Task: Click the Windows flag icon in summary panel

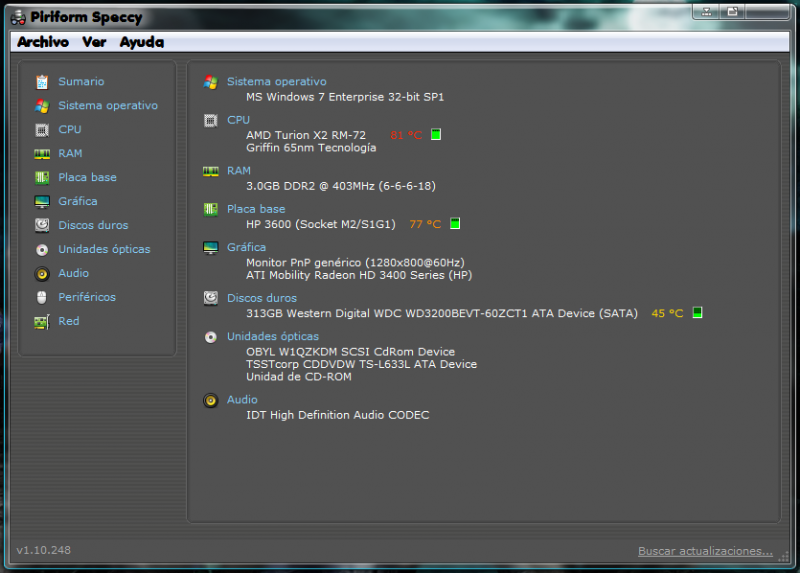Action: [x=211, y=82]
